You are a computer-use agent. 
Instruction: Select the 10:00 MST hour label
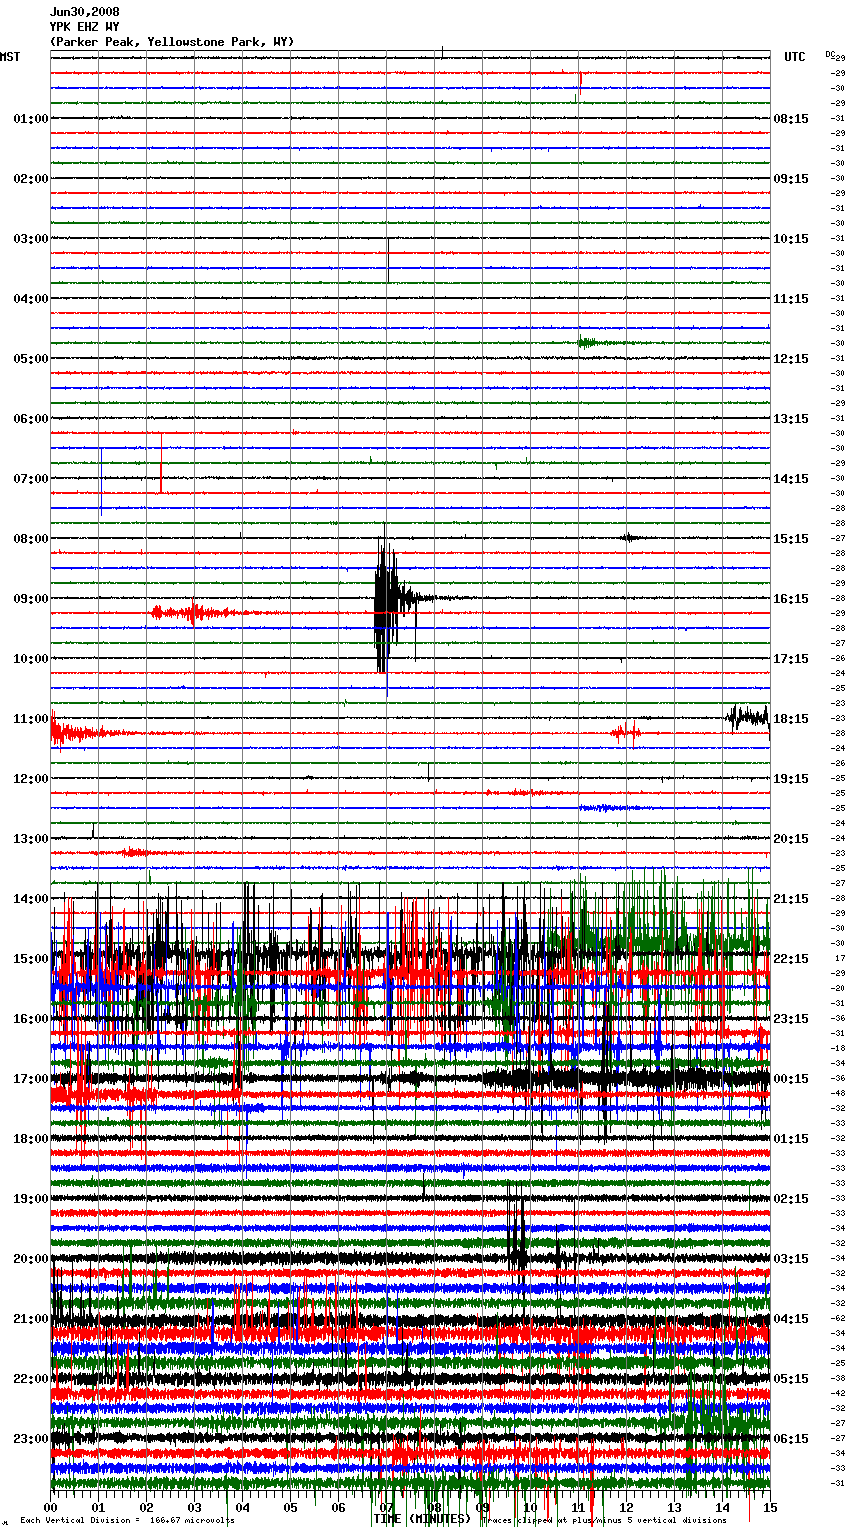point(31,659)
